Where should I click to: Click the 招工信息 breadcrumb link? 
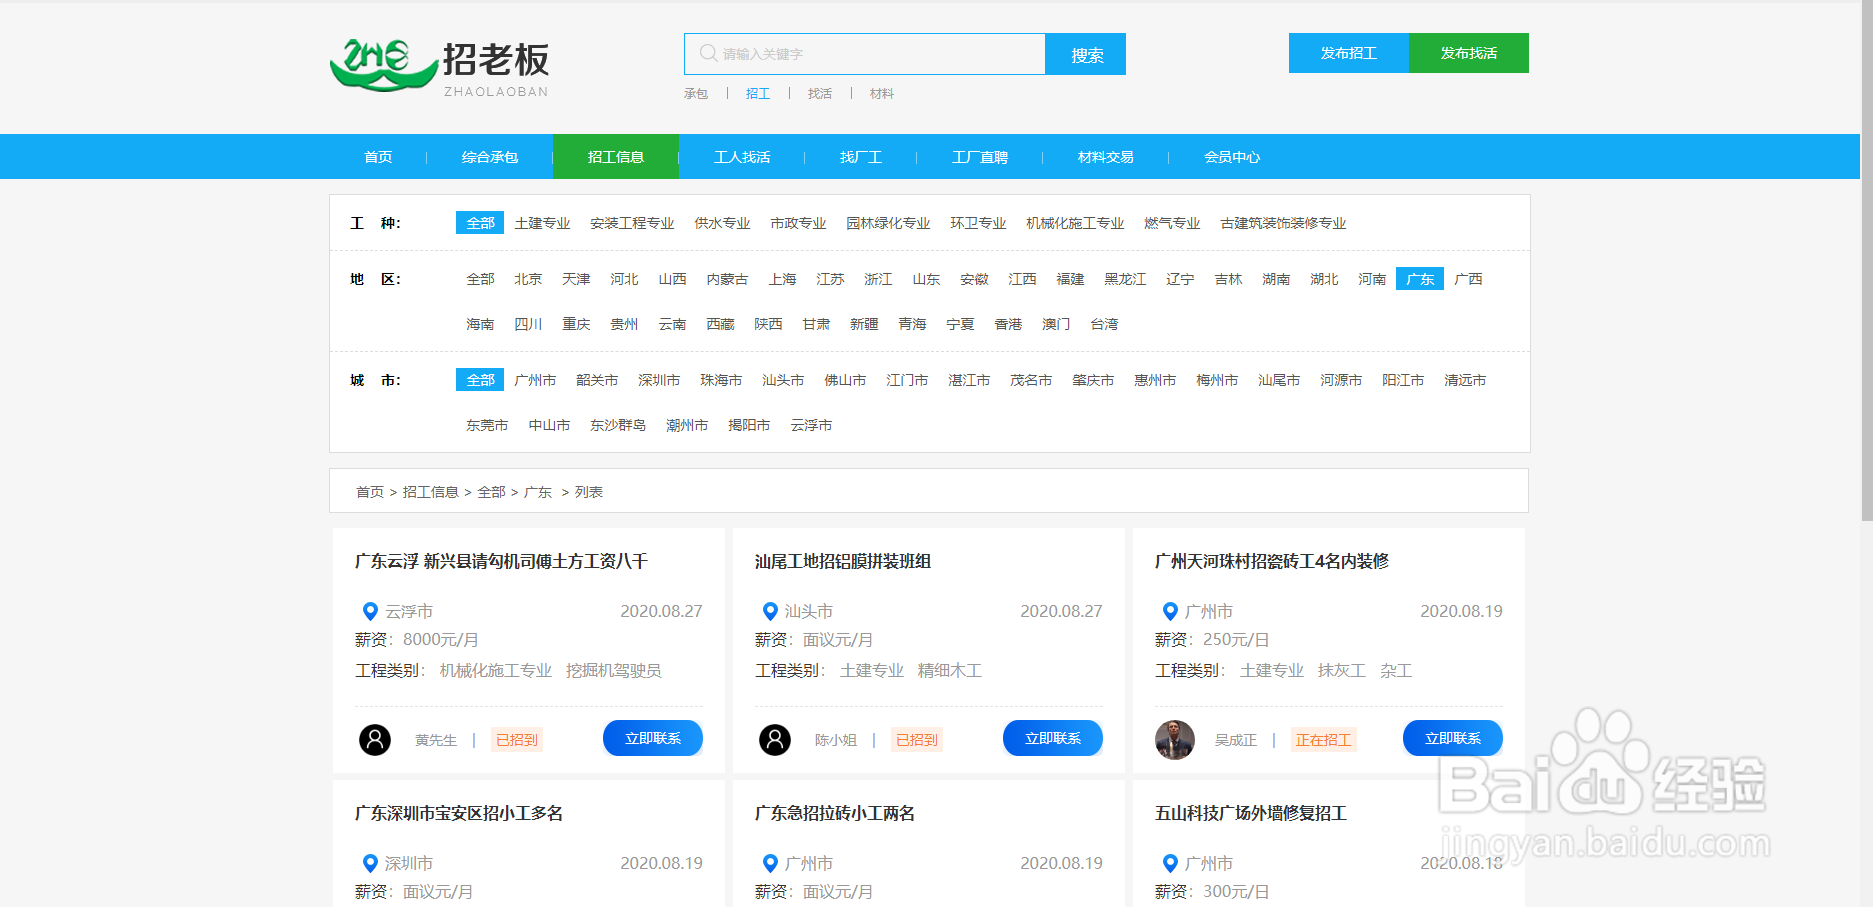click(x=430, y=492)
